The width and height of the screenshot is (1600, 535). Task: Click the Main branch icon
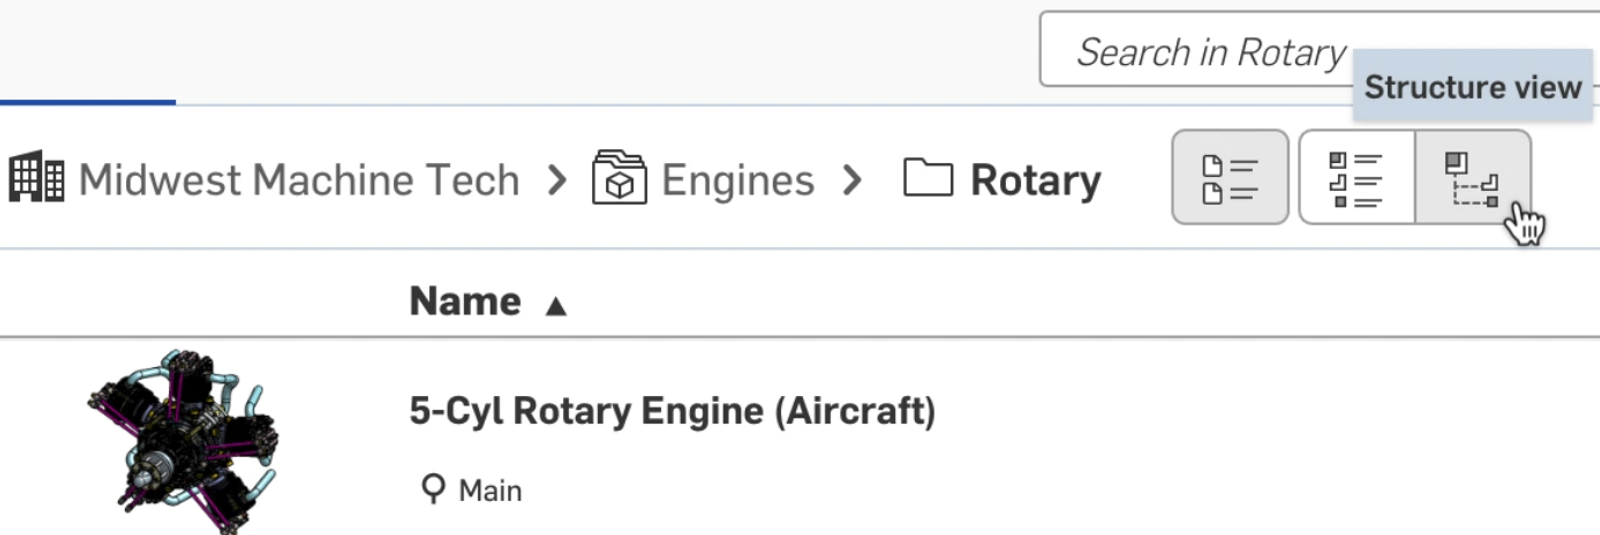click(433, 489)
